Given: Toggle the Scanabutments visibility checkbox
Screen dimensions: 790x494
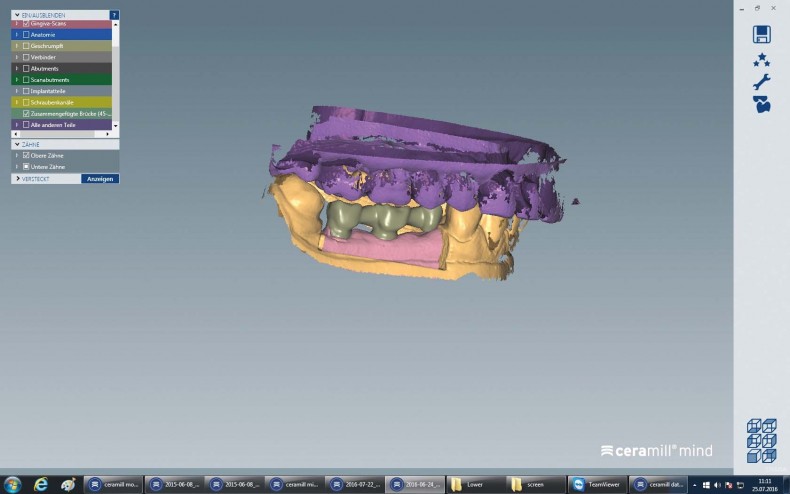Looking at the screenshot, I should tap(26, 79).
